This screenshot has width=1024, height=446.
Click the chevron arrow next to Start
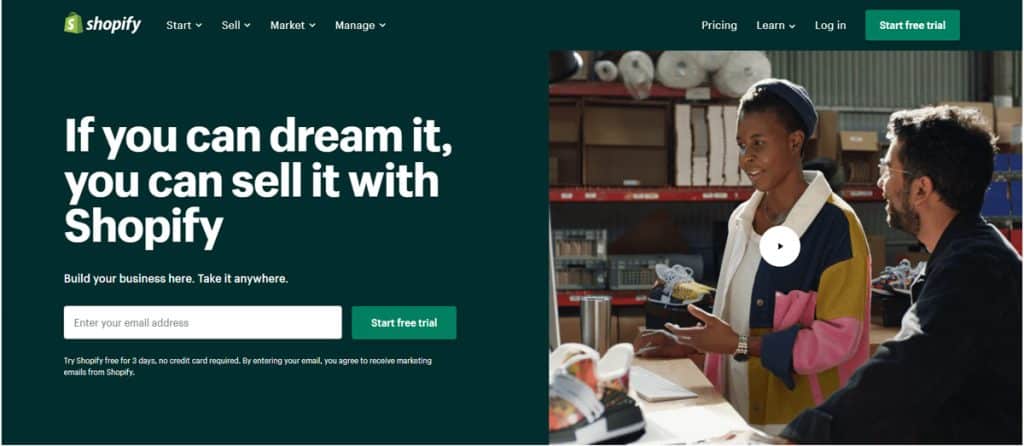point(199,25)
